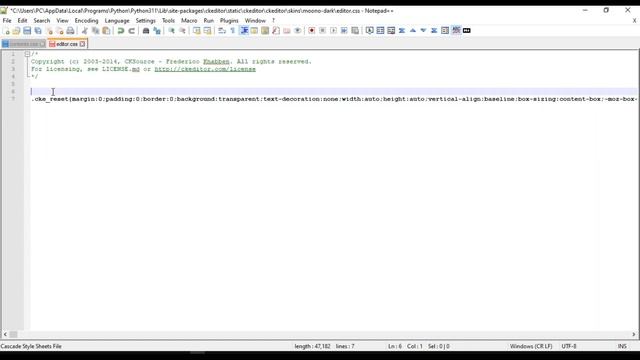
Task: Open the Search menu
Action: tap(42, 20)
